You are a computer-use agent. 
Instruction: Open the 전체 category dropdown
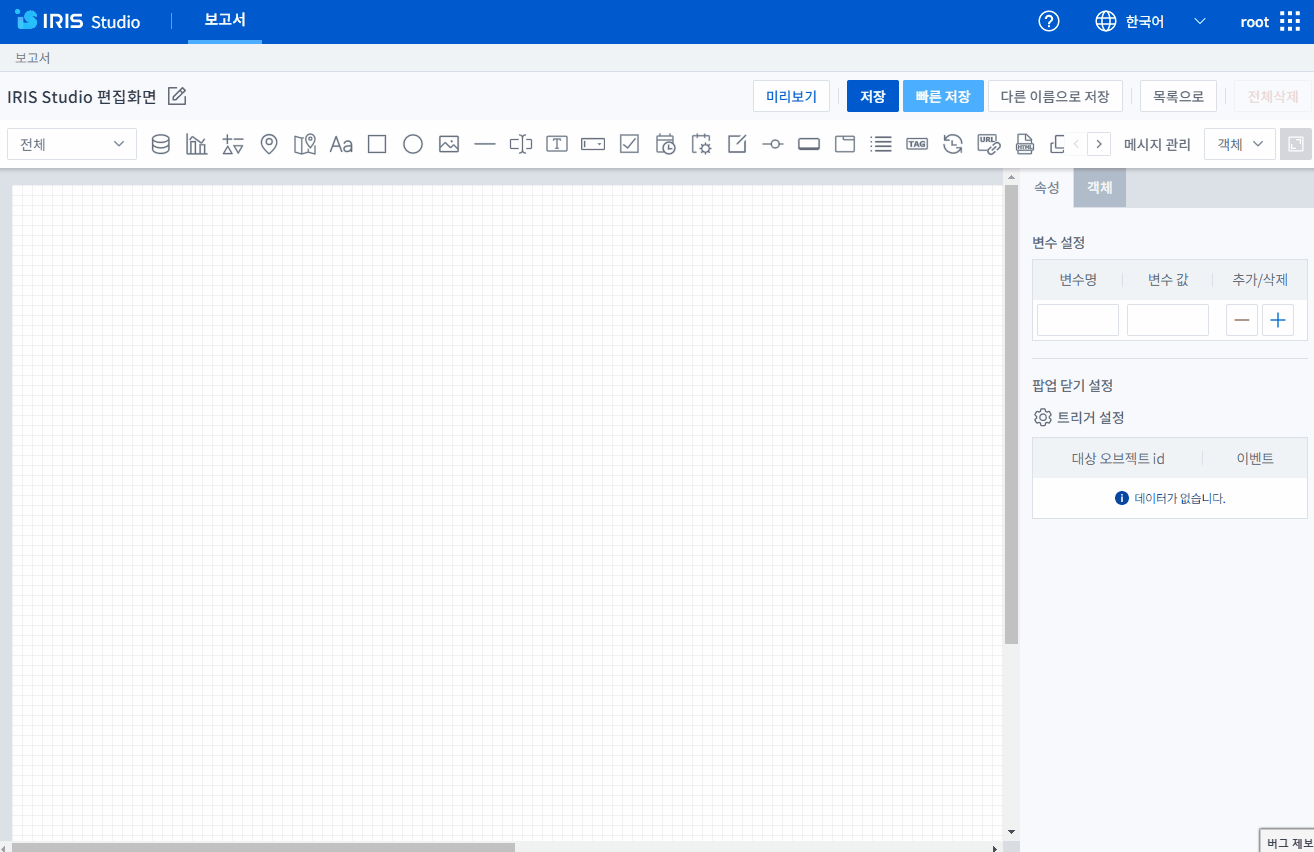72,144
